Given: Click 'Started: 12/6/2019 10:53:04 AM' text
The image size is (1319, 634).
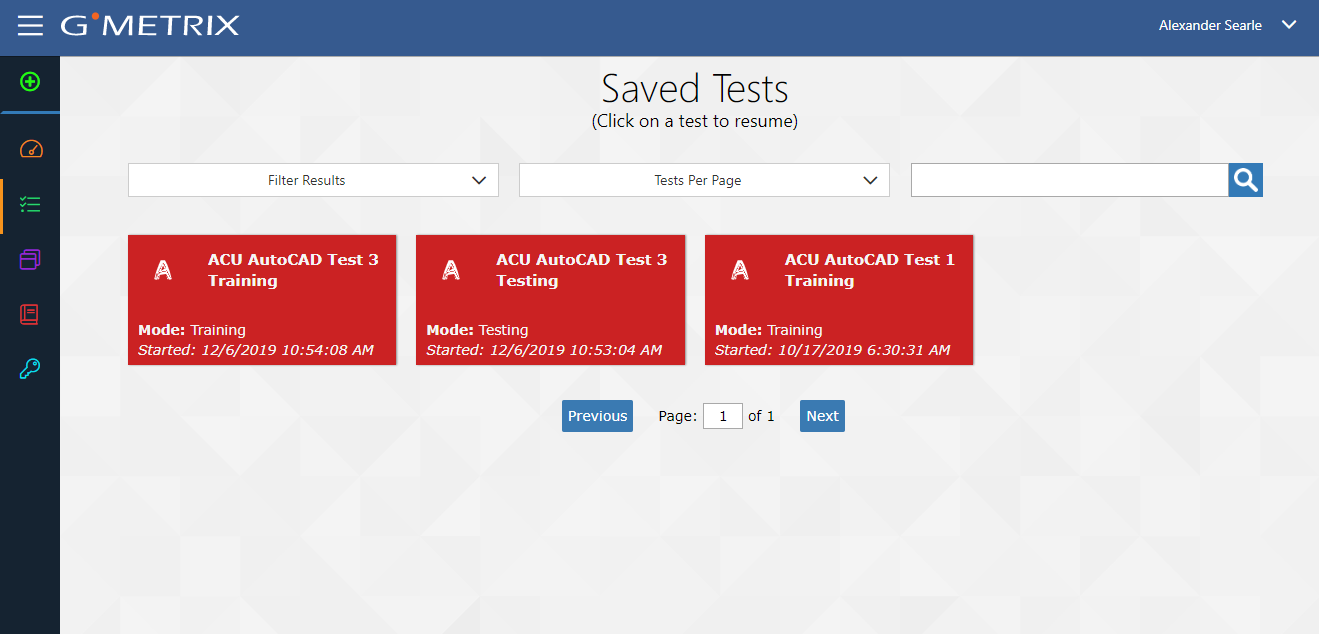Looking at the screenshot, I should point(544,350).
